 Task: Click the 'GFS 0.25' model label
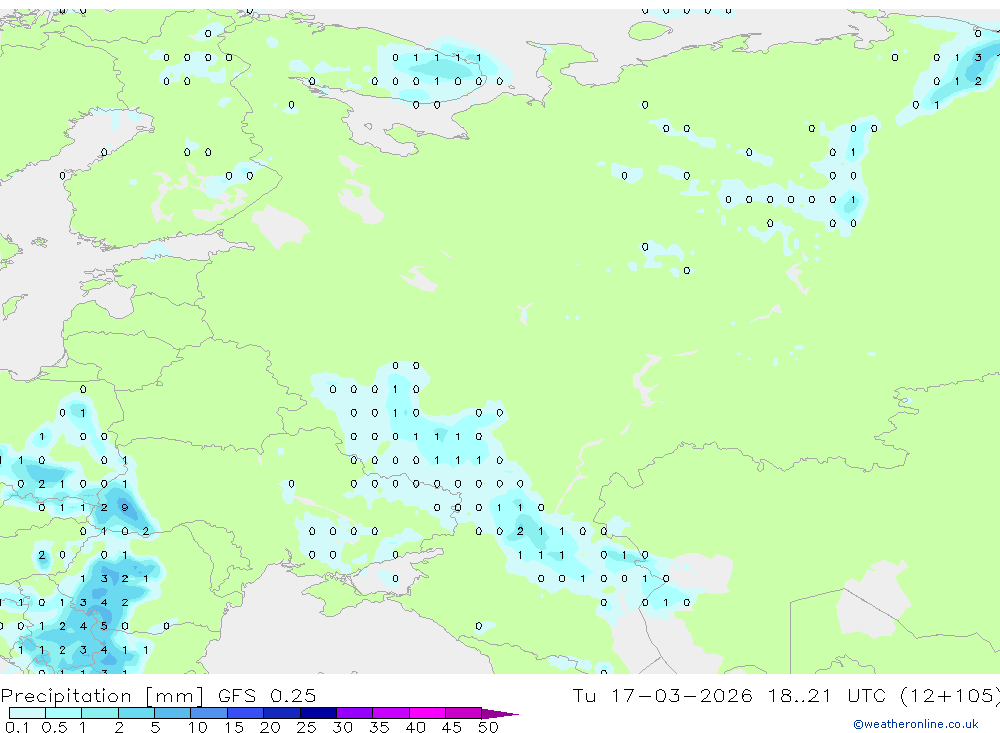[x=267, y=695]
